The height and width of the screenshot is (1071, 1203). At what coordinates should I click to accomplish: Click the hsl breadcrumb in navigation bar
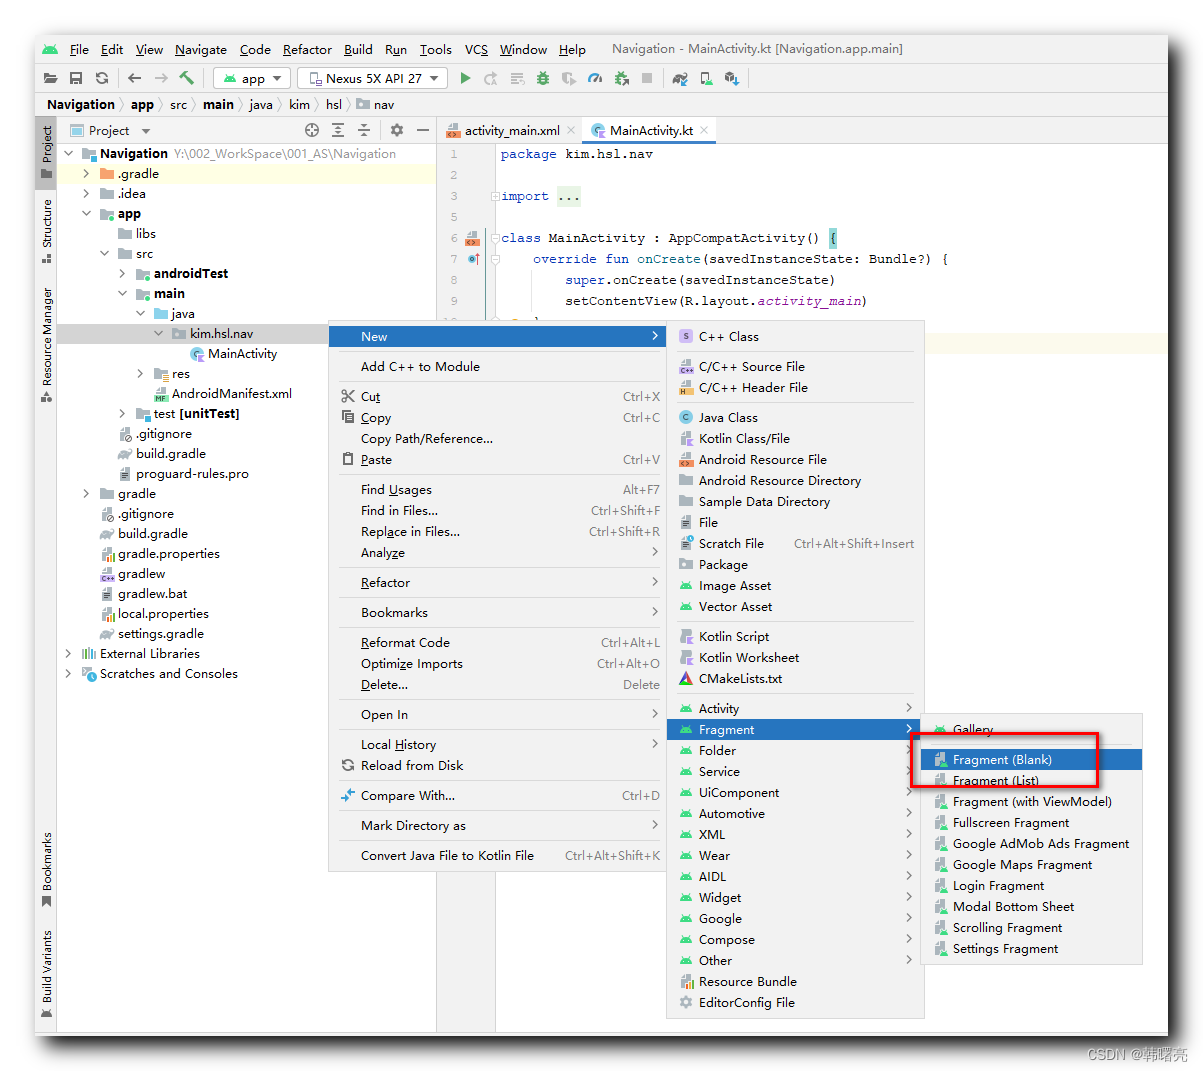coord(334,104)
